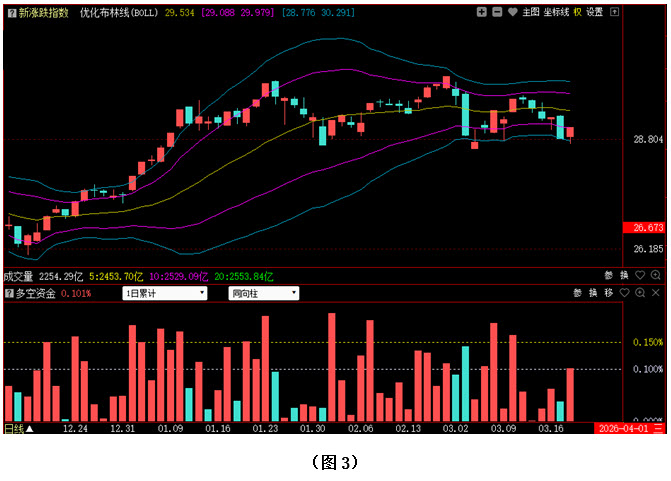Click the 优化布林线(BOLL) indicator label
671x481 pixels.
pos(119,12)
